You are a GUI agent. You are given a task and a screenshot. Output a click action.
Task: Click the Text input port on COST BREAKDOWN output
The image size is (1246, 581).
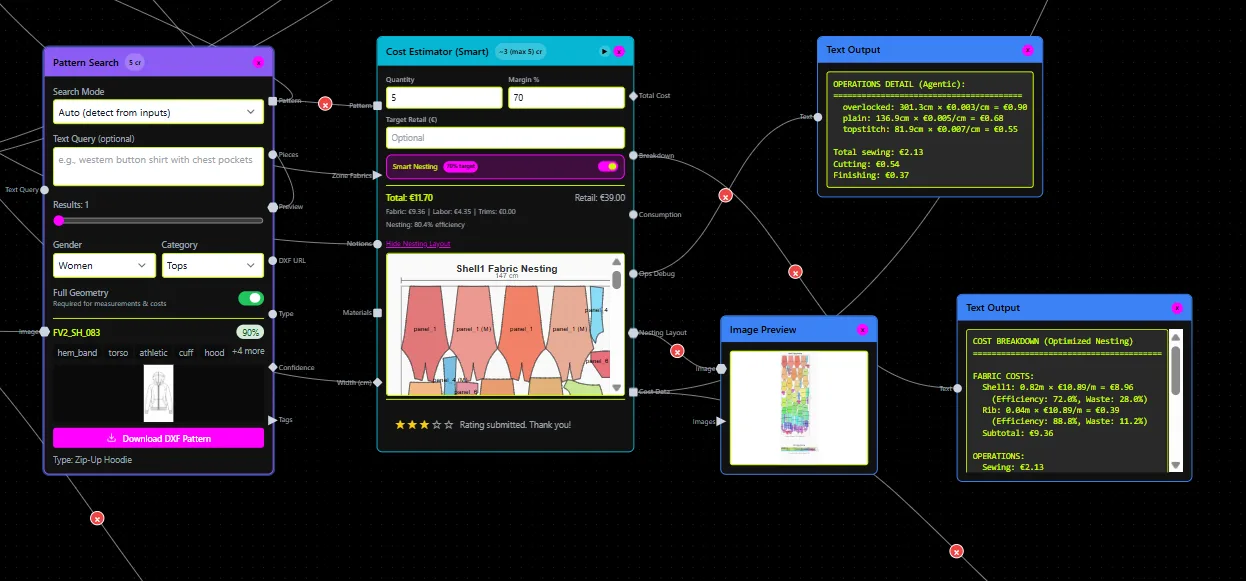pyautogui.click(x=958, y=388)
